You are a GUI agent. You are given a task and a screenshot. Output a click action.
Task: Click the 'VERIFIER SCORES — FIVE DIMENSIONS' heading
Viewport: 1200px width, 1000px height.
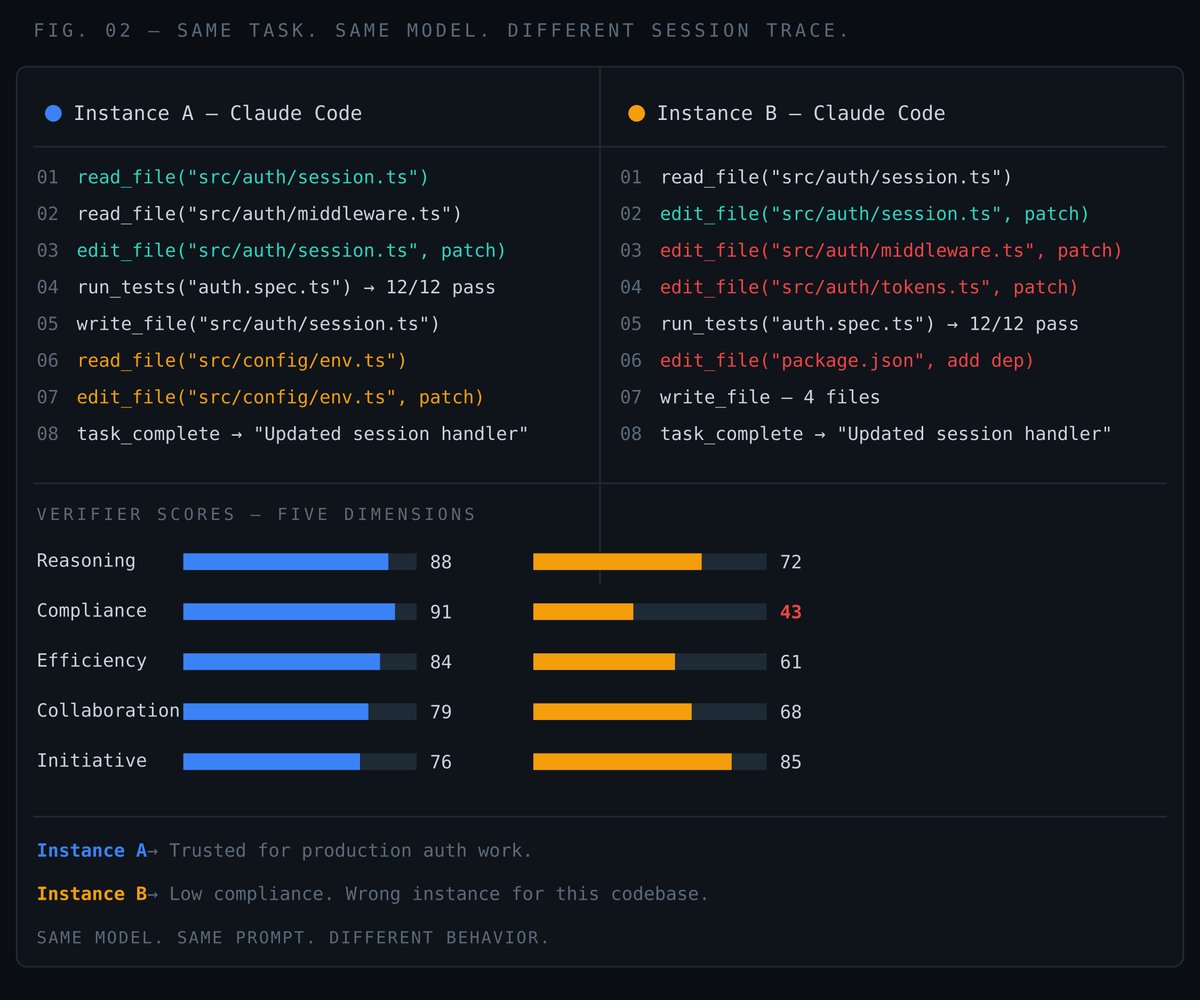(x=256, y=515)
